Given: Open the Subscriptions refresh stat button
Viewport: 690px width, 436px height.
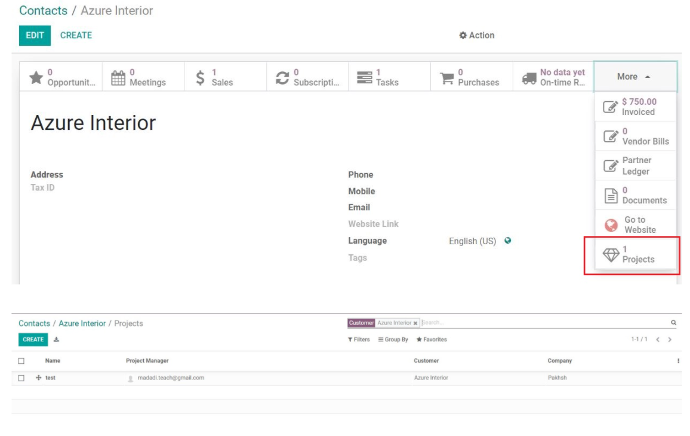Looking at the screenshot, I should point(308,77).
